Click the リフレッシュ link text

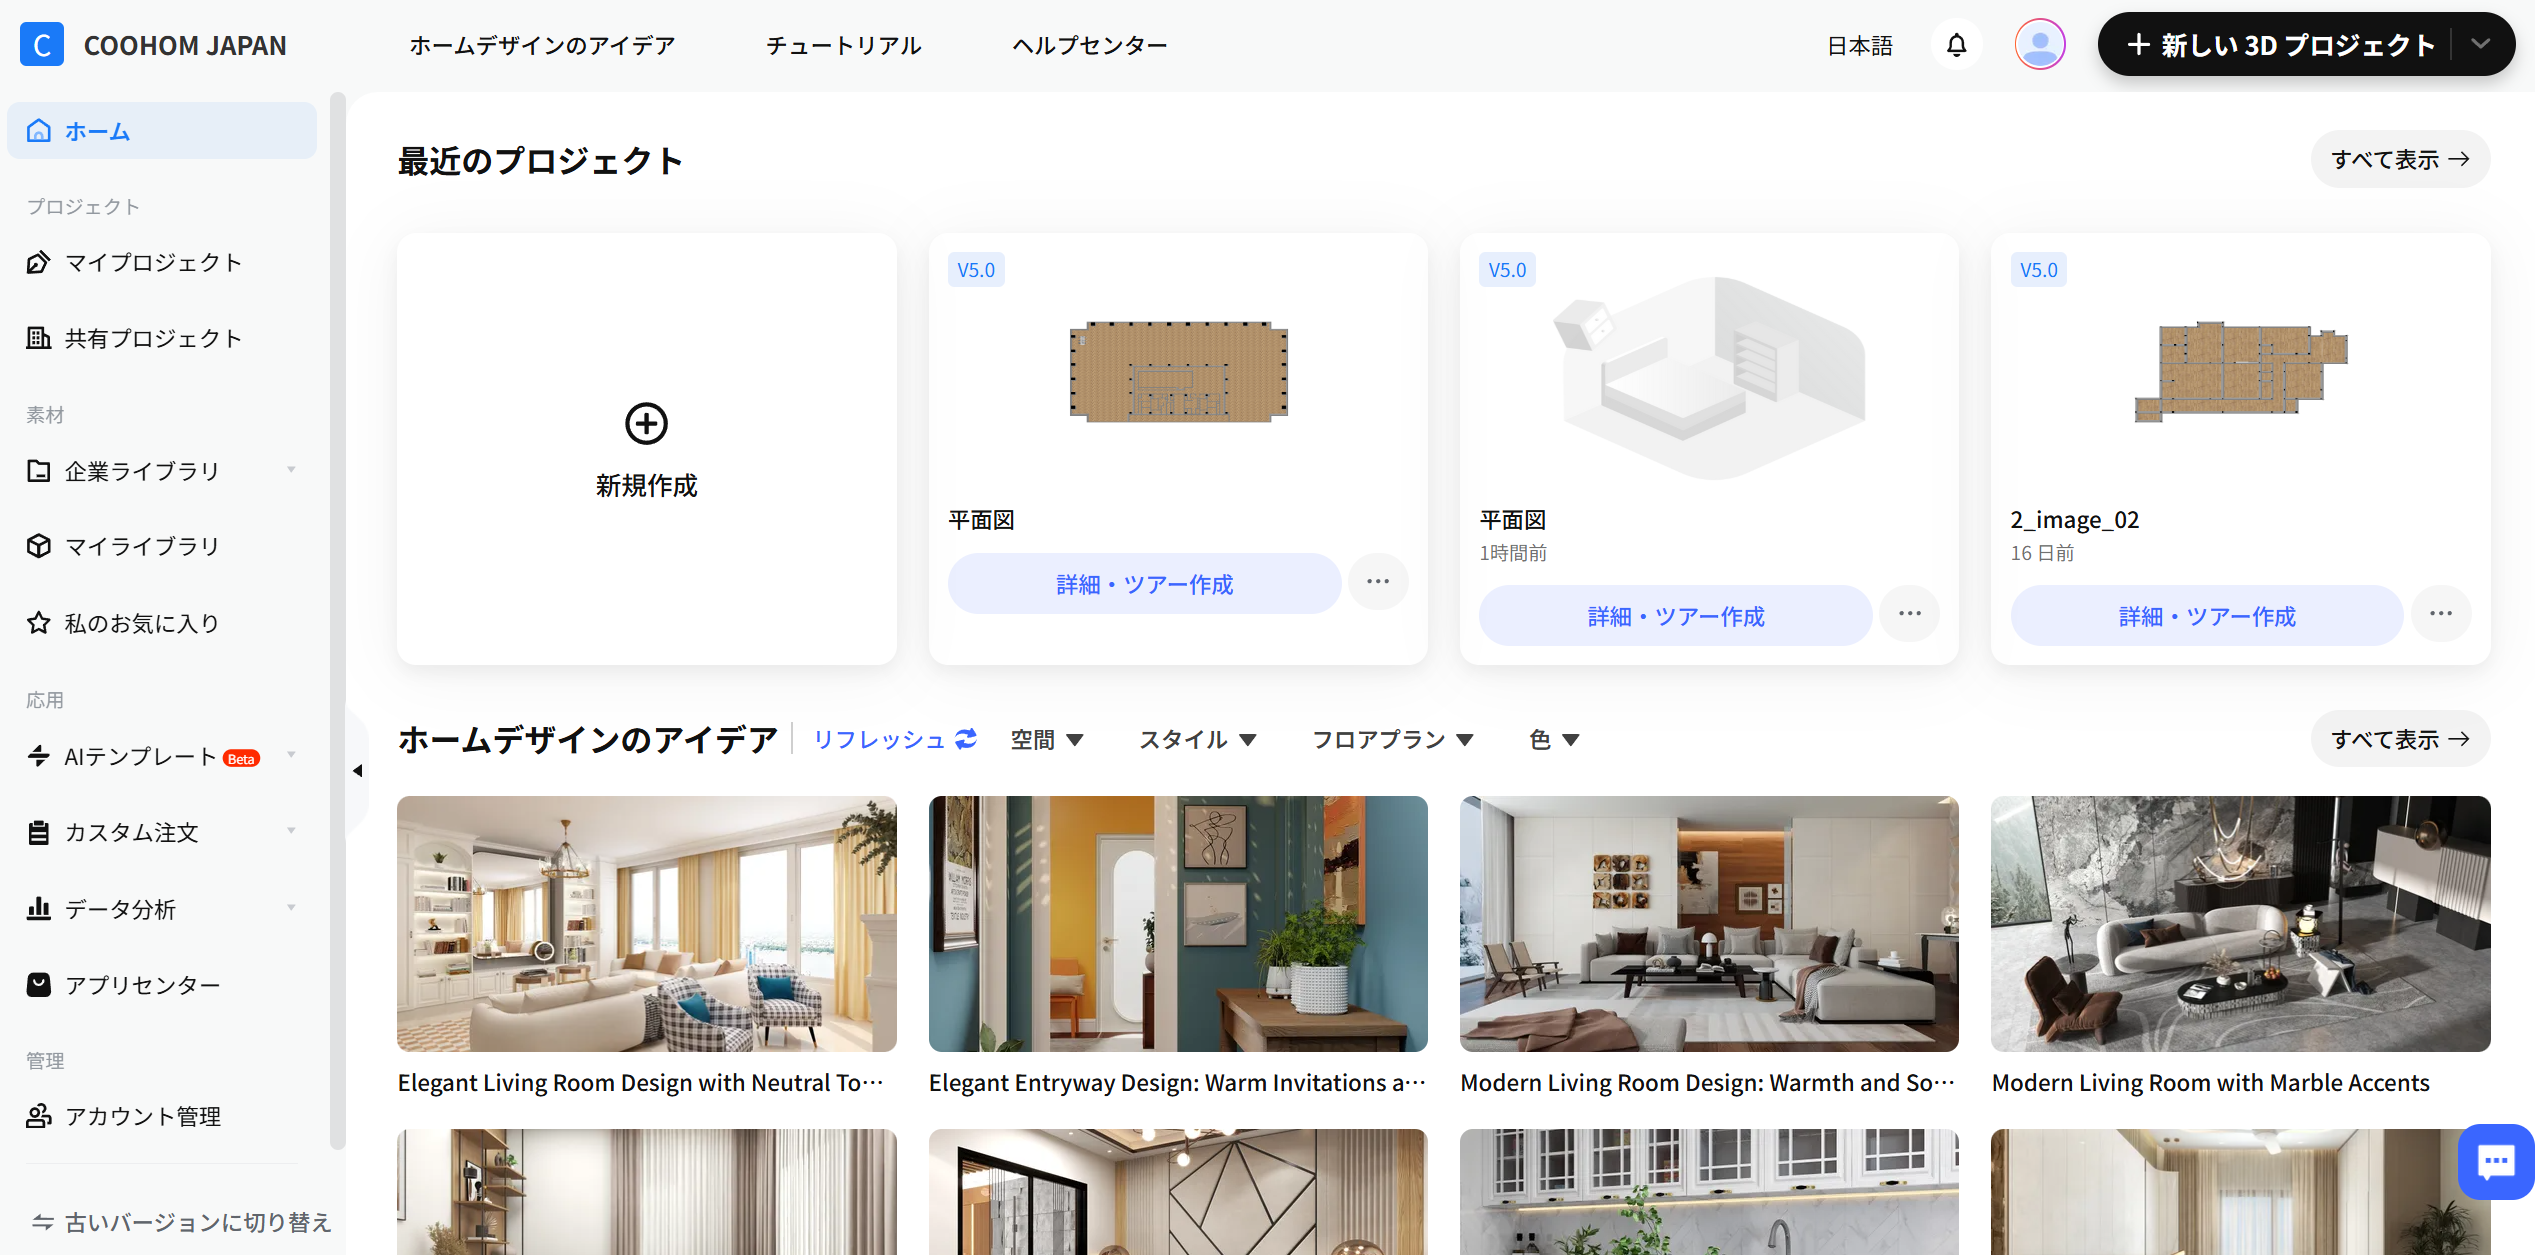(x=879, y=740)
